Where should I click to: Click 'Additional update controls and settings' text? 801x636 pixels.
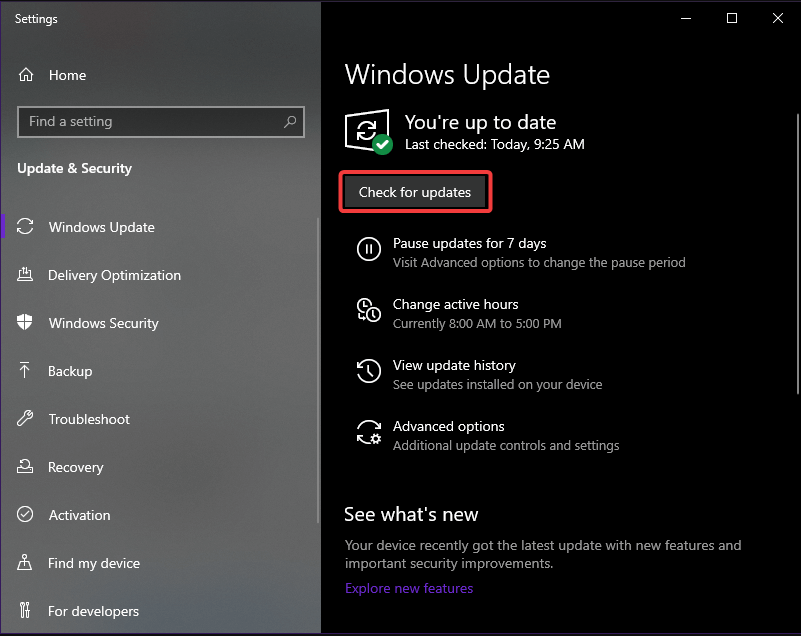[x=506, y=445]
